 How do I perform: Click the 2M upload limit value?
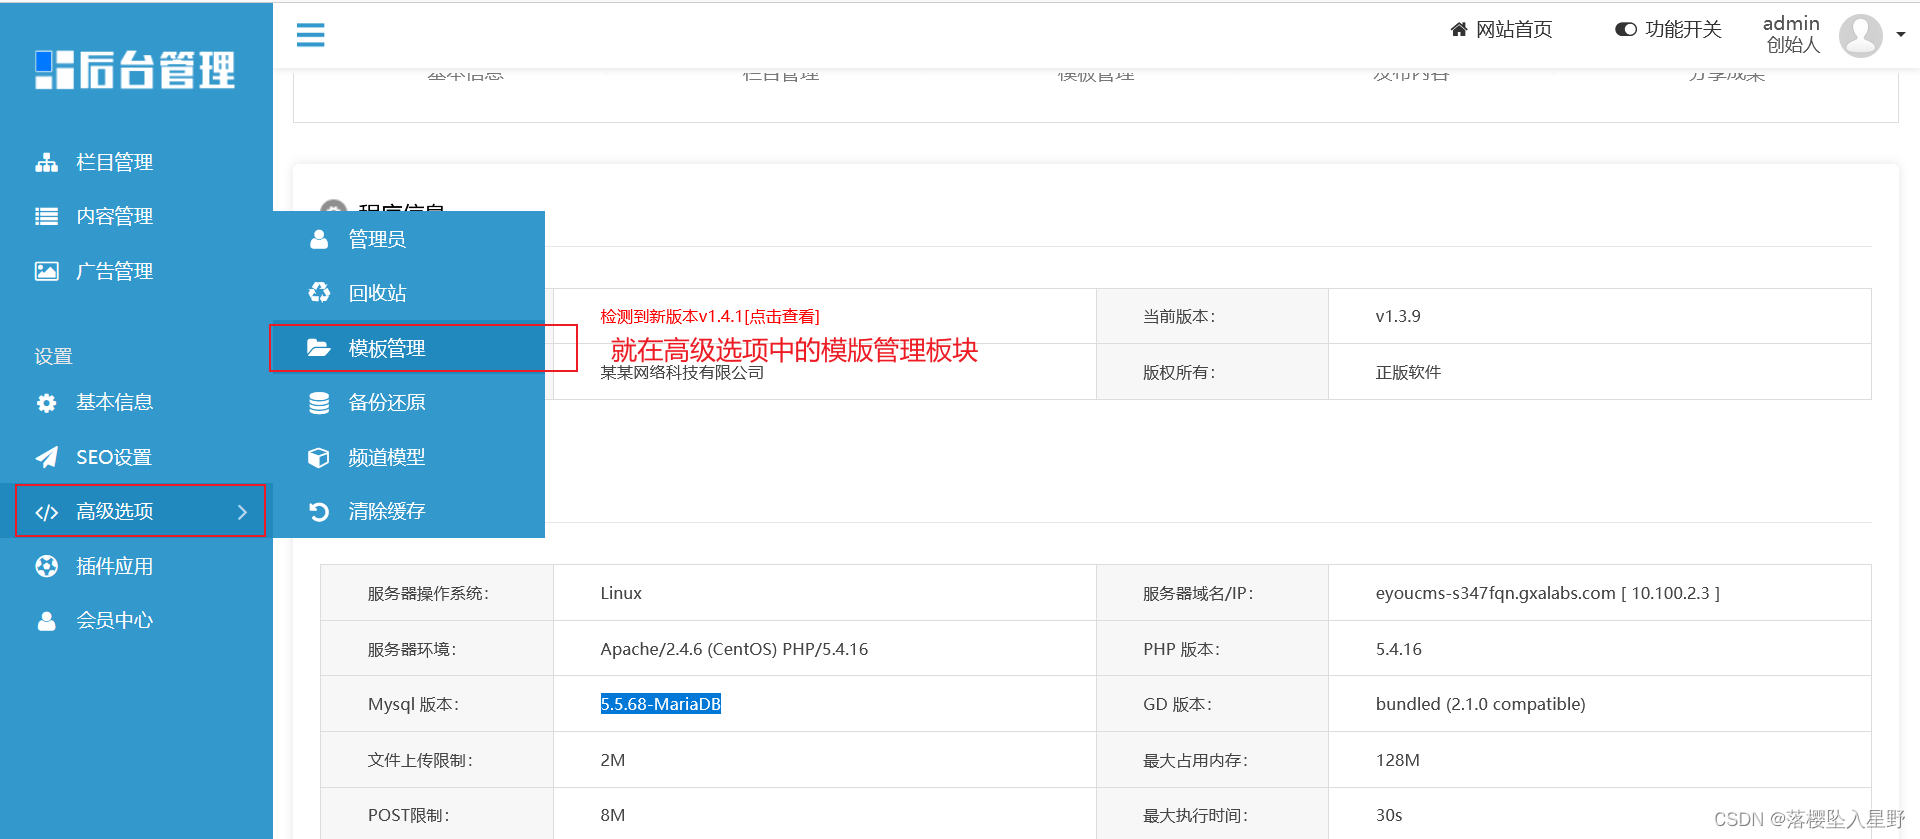613,760
